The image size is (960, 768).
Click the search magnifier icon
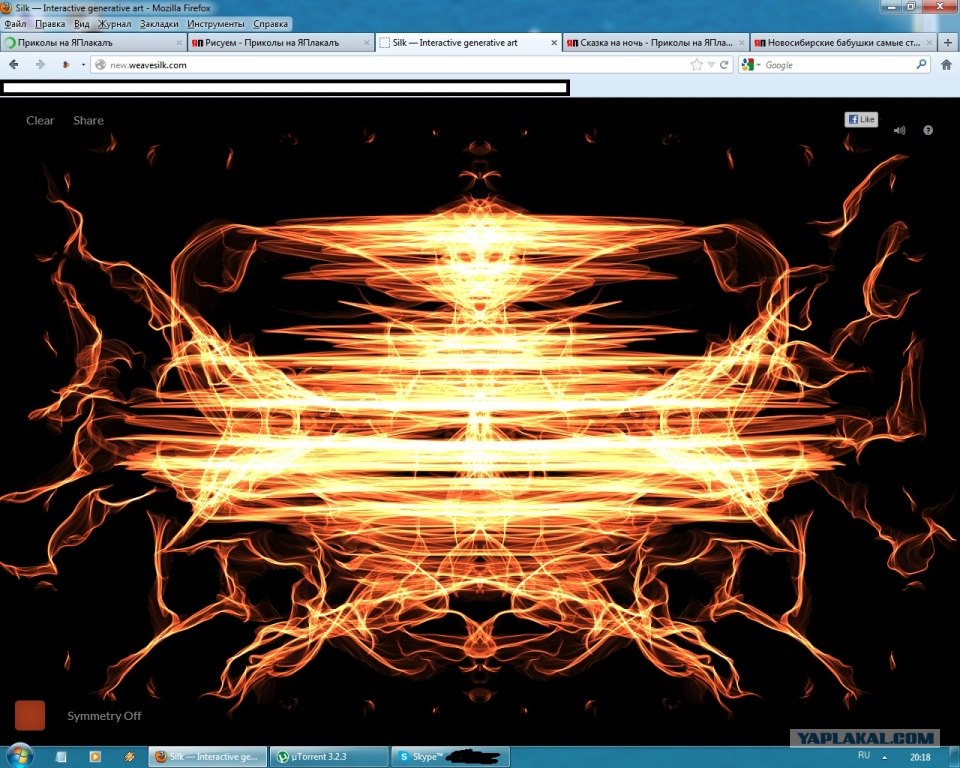[x=922, y=64]
